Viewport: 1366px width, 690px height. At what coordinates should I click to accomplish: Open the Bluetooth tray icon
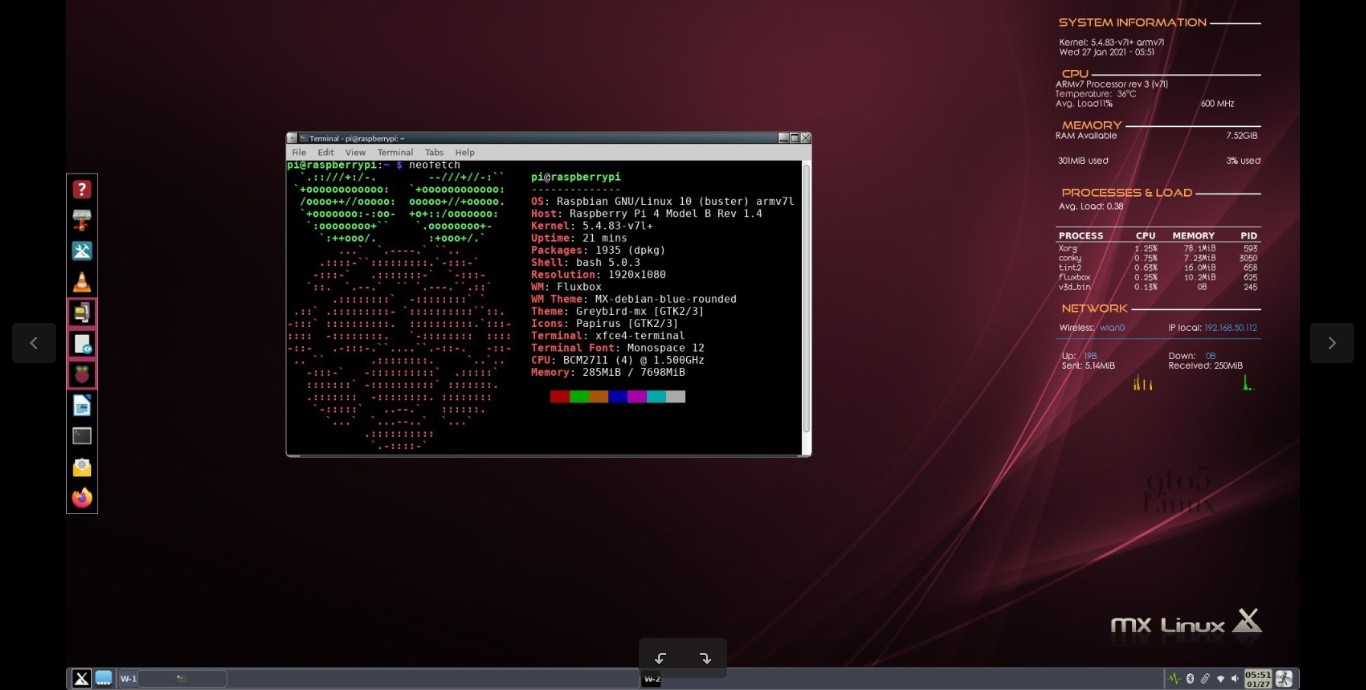click(x=1190, y=679)
